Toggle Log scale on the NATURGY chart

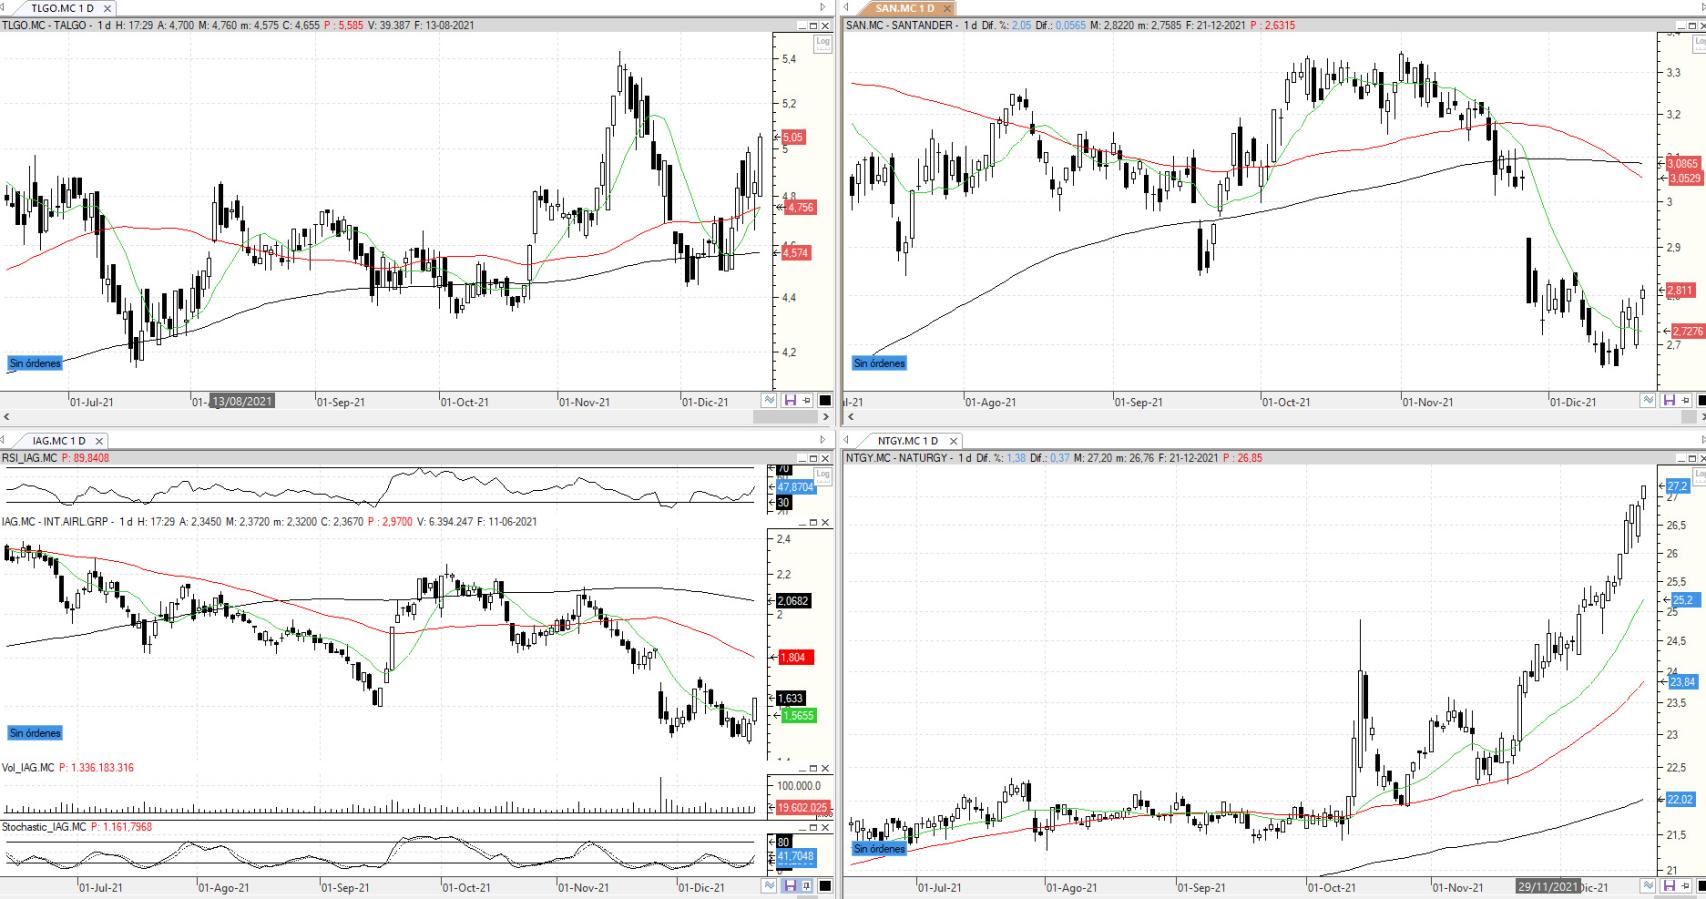pos(1698,473)
